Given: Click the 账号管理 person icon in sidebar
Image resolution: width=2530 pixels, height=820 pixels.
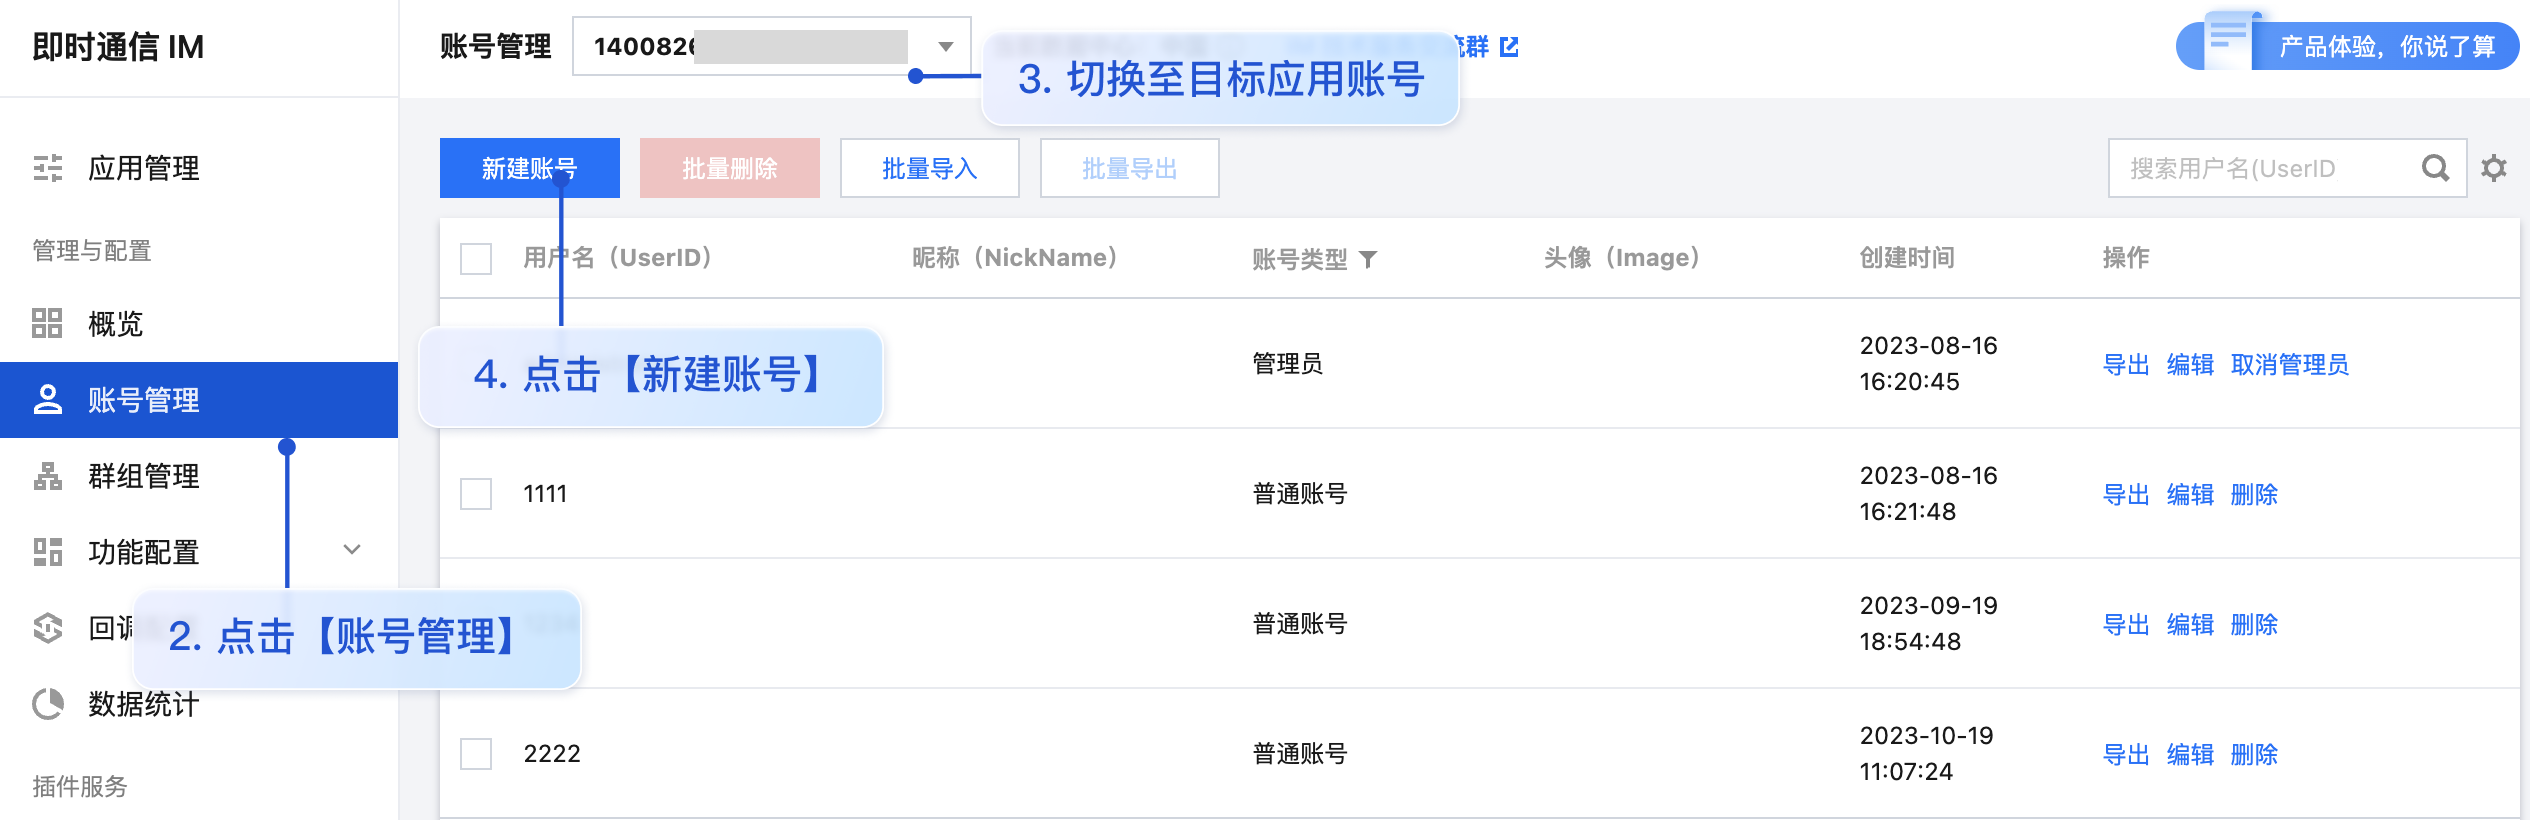Looking at the screenshot, I should click(48, 400).
